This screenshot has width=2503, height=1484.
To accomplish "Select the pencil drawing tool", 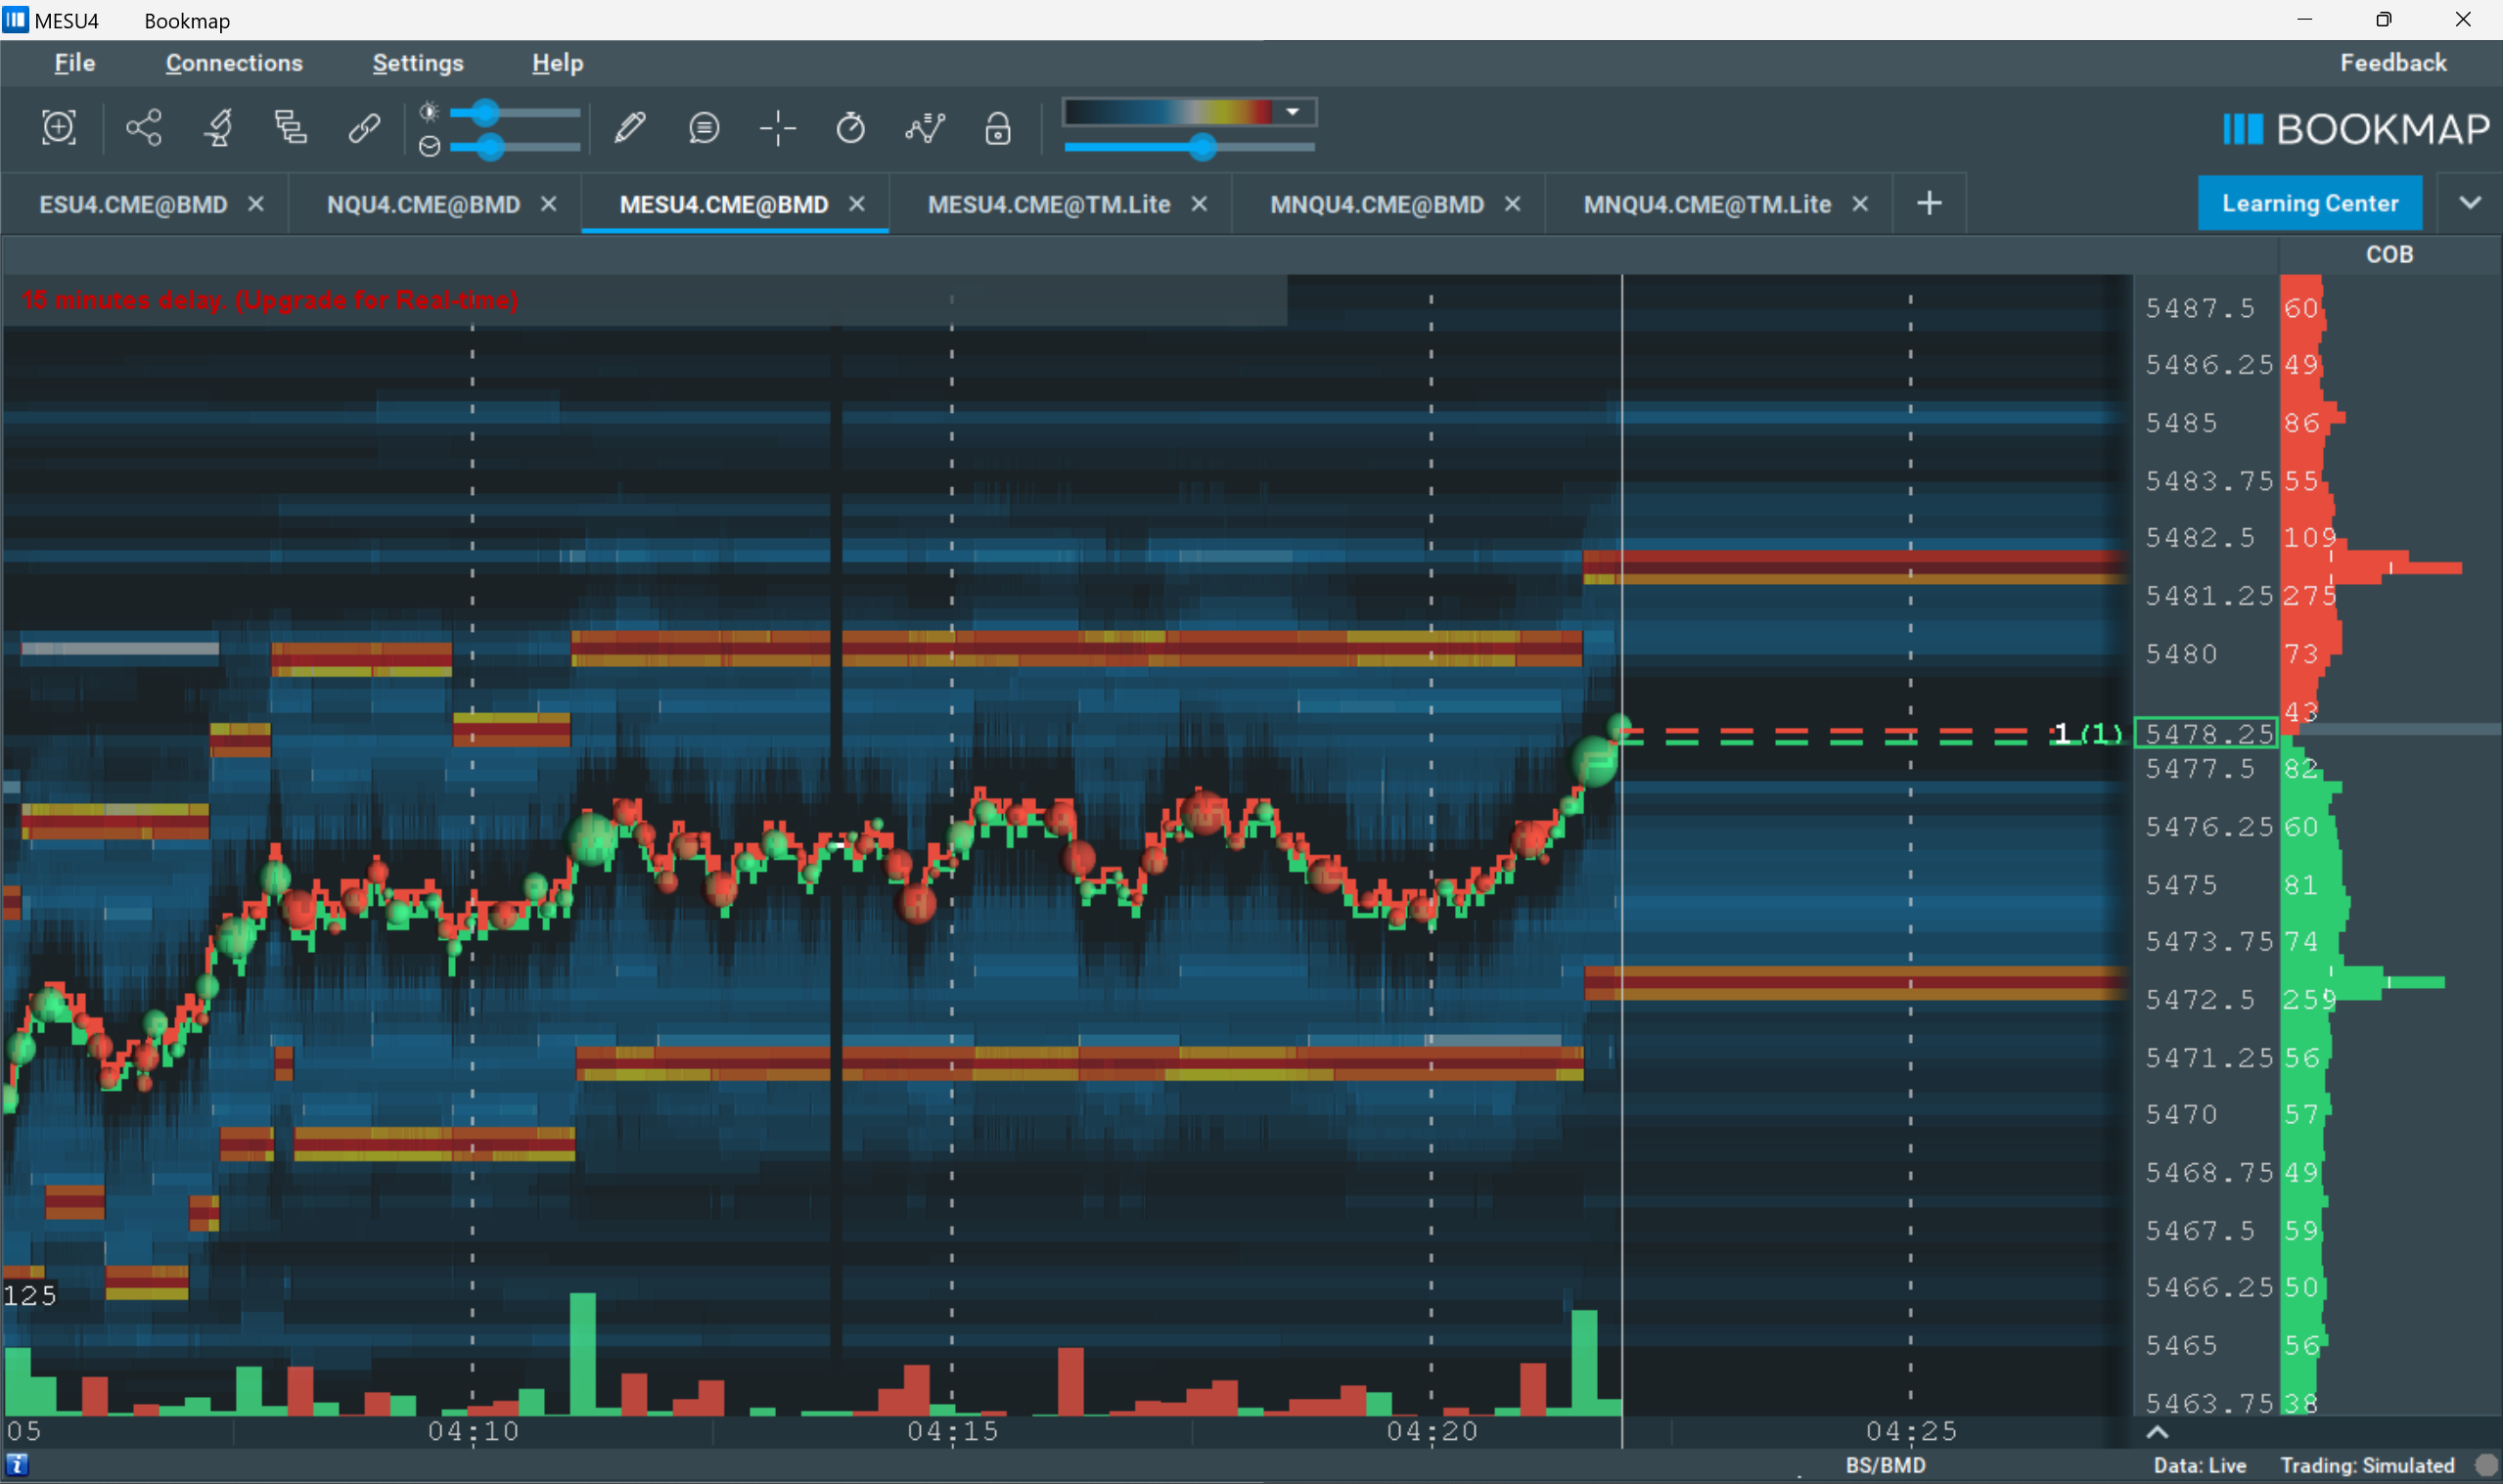I will 630,127.
